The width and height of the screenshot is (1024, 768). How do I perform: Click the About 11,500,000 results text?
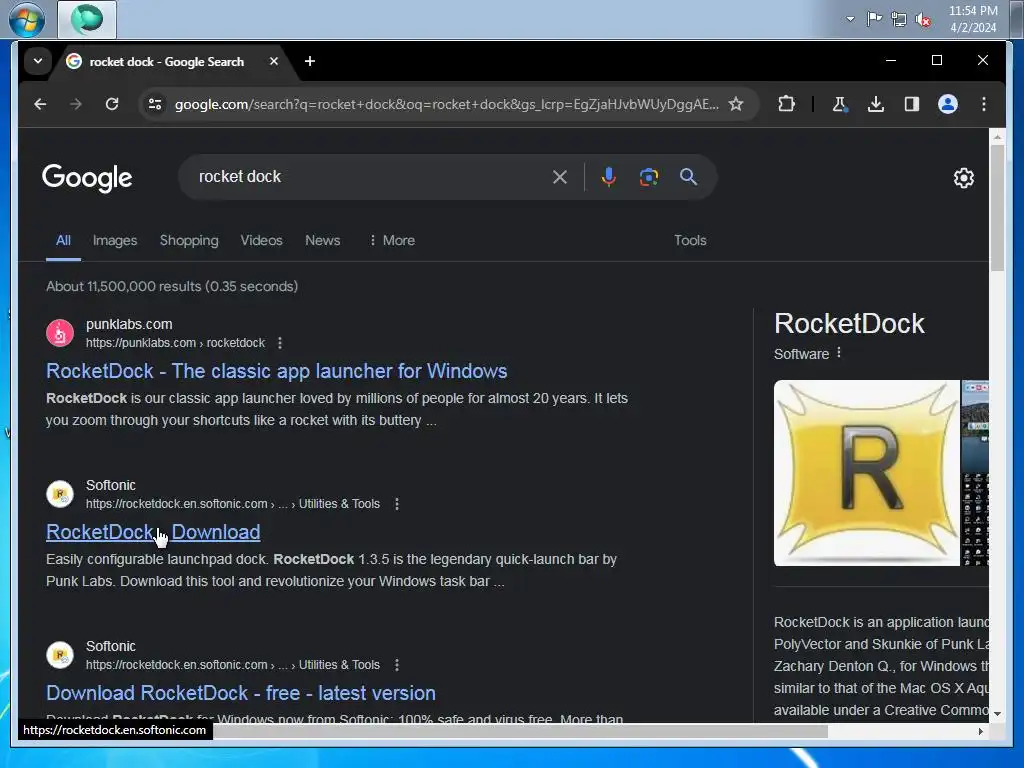coord(172,287)
